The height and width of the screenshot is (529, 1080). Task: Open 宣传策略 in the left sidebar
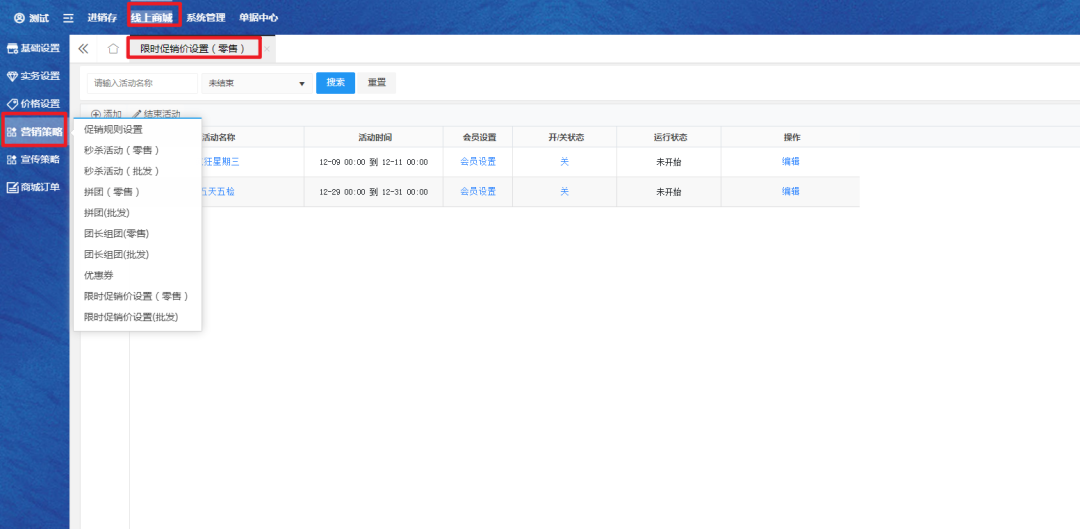click(34, 159)
